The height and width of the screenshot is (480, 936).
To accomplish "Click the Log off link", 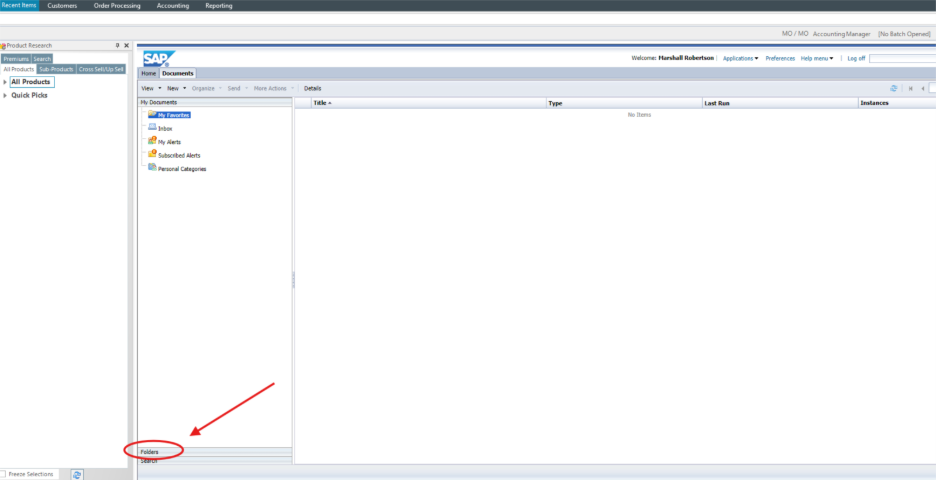I will click(856, 58).
